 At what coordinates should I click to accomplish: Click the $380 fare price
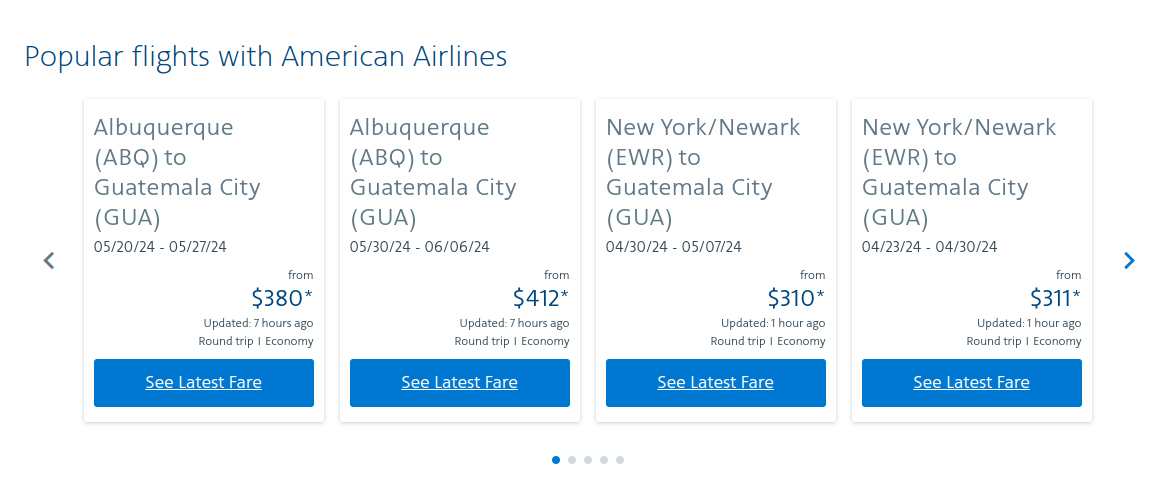tap(282, 298)
